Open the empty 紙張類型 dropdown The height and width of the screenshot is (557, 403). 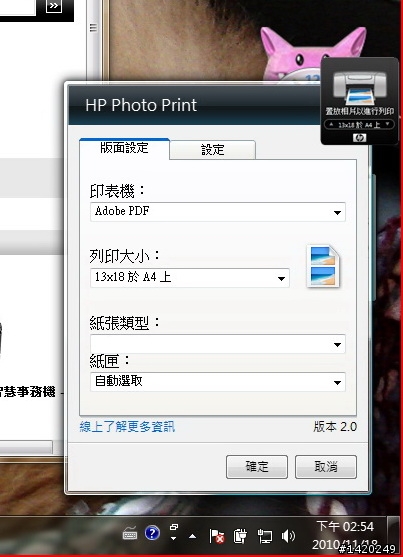(218, 344)
